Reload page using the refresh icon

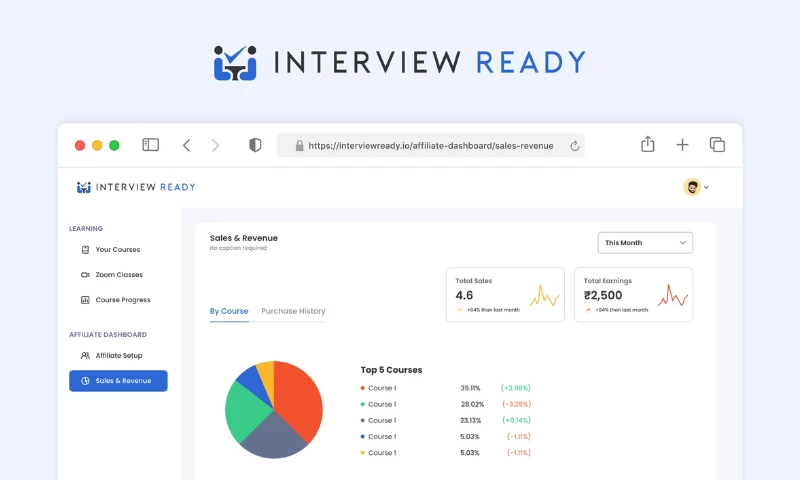(575, 146)
